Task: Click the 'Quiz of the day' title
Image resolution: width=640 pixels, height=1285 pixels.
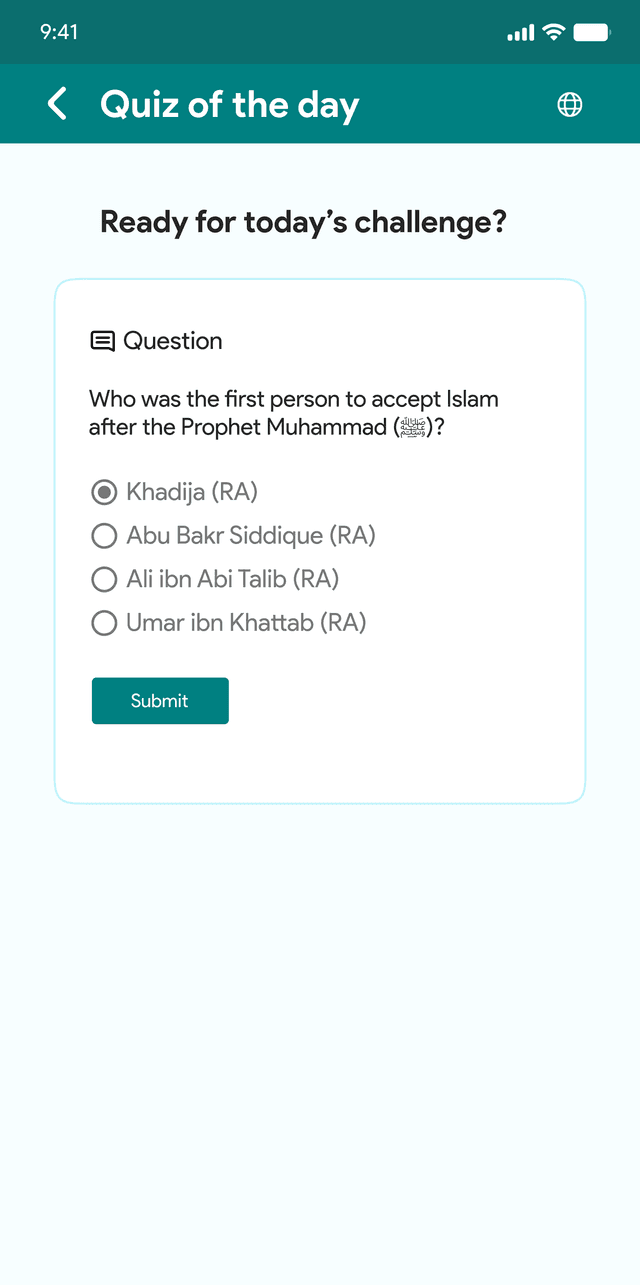Action: 229,104
